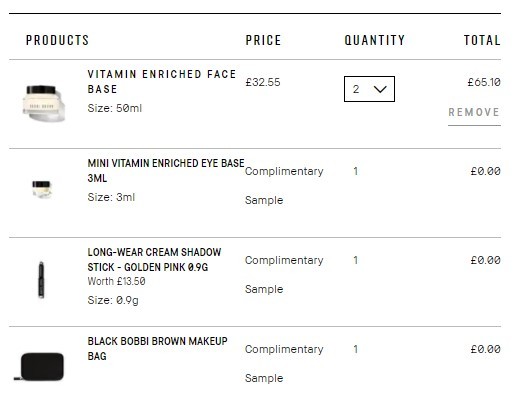Open Vitamin Enriched Face Base product title
Image resolution: width=521 pixels, height=412 pixels.
click(162, 82)
